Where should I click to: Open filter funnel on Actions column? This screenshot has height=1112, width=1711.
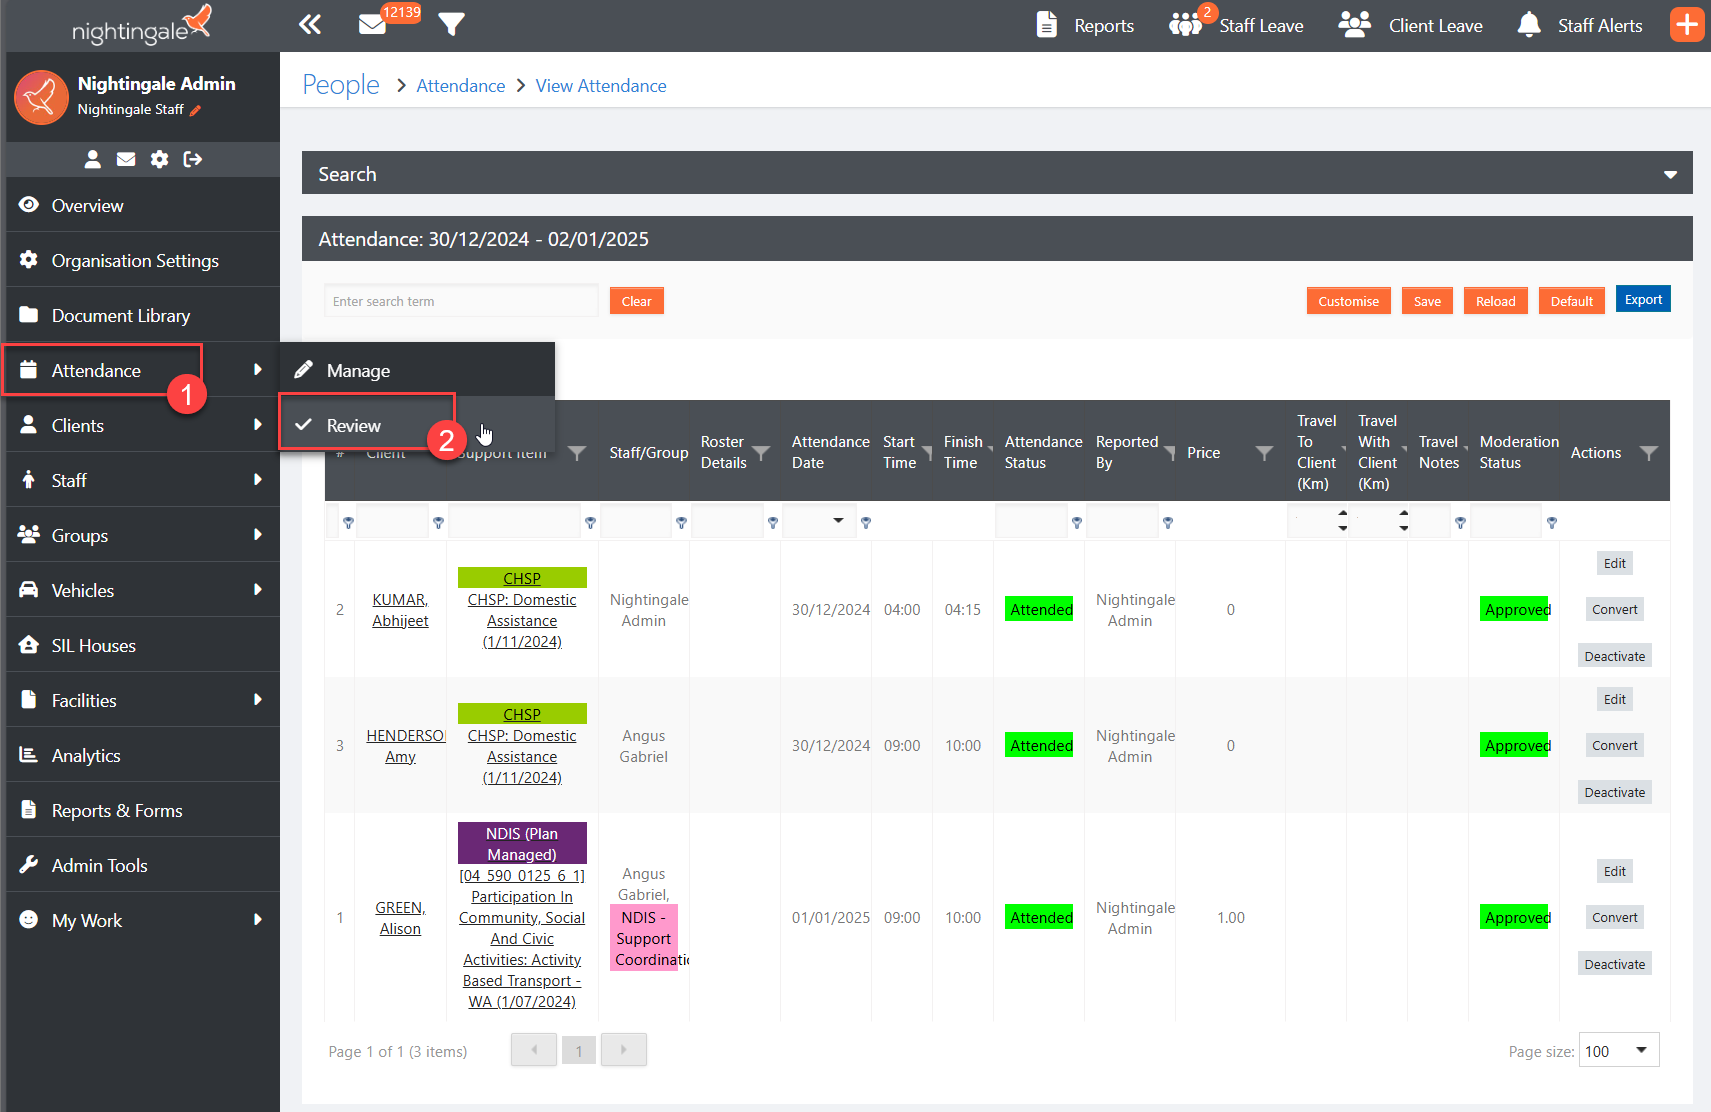(1649, 453)
